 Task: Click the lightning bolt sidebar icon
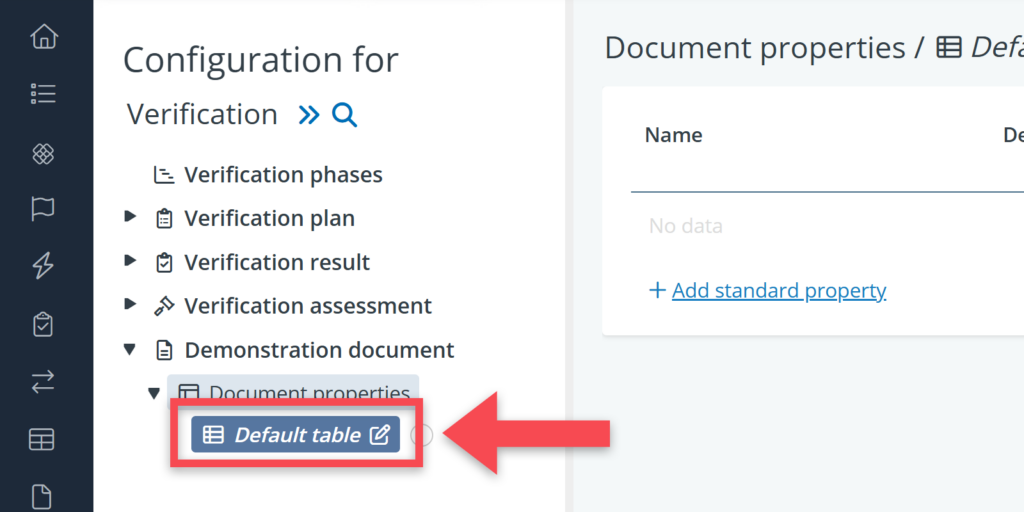[43, 266]
